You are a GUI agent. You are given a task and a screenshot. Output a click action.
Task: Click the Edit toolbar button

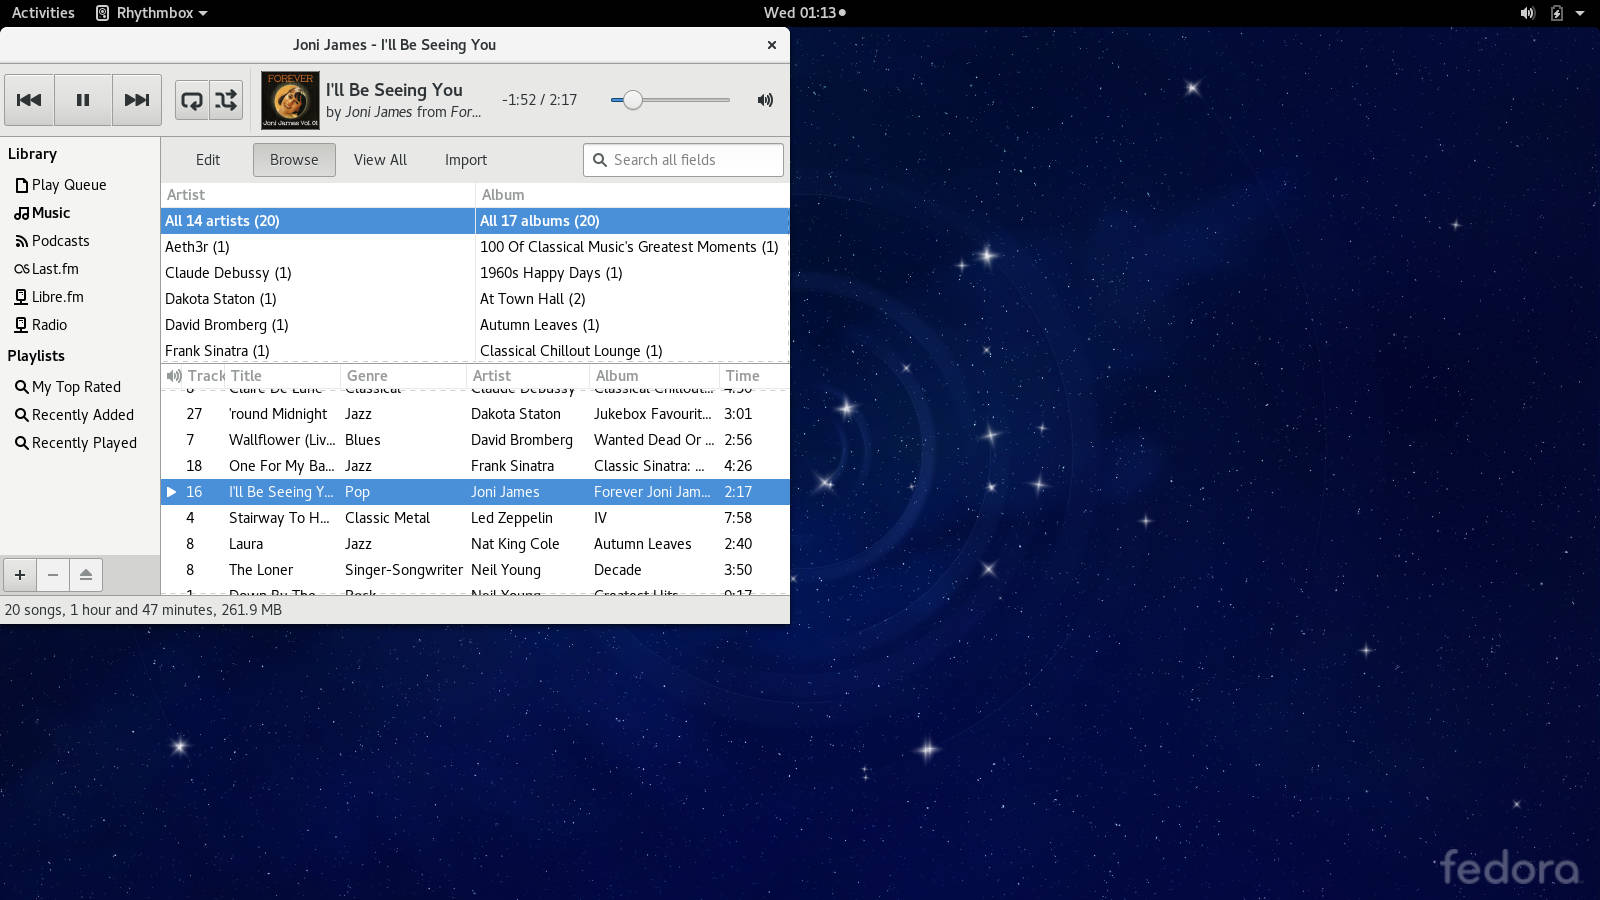pyautogui.click(x=208, y=160)
